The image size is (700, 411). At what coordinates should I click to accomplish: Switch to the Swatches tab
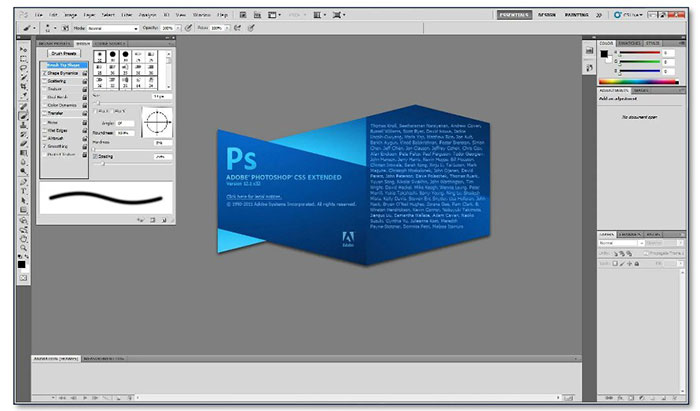[629, 43]
